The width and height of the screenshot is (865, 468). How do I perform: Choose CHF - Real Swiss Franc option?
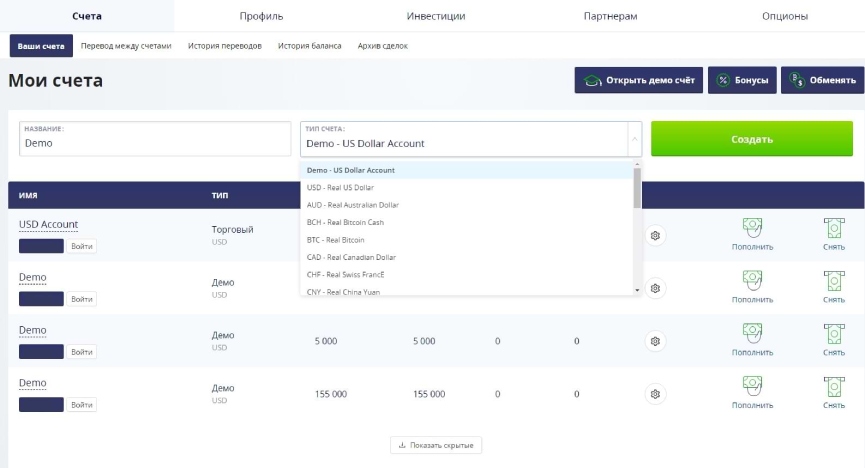click(467, 275)
